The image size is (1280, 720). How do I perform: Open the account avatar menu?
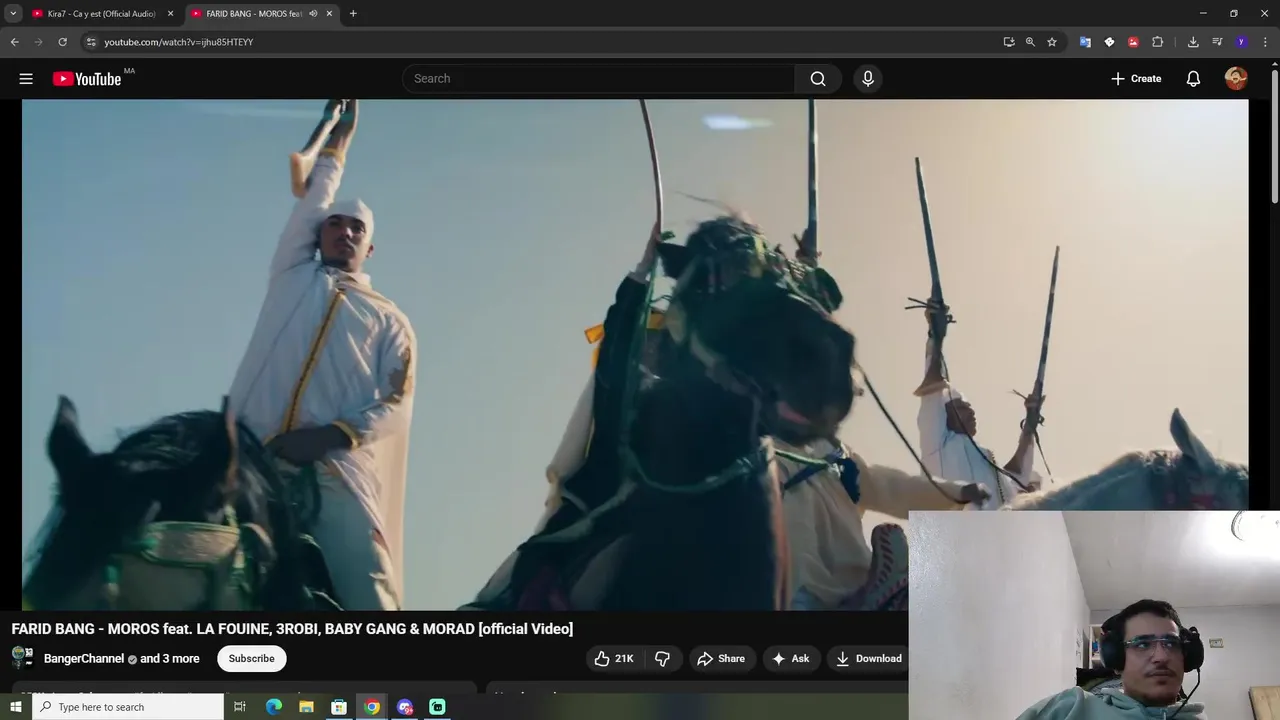[x=1236, y=79]
